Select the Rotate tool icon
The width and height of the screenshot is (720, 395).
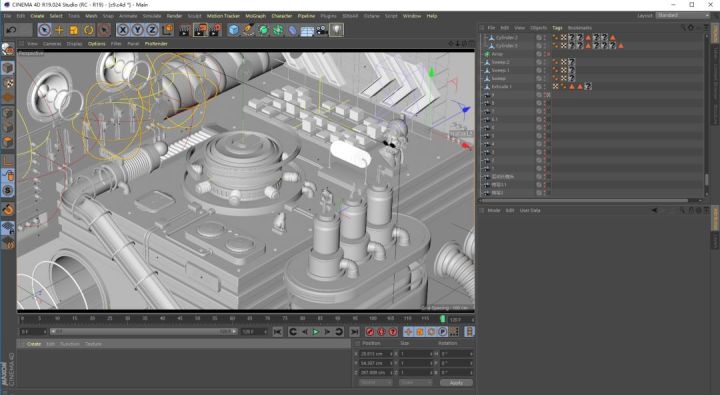88,30
